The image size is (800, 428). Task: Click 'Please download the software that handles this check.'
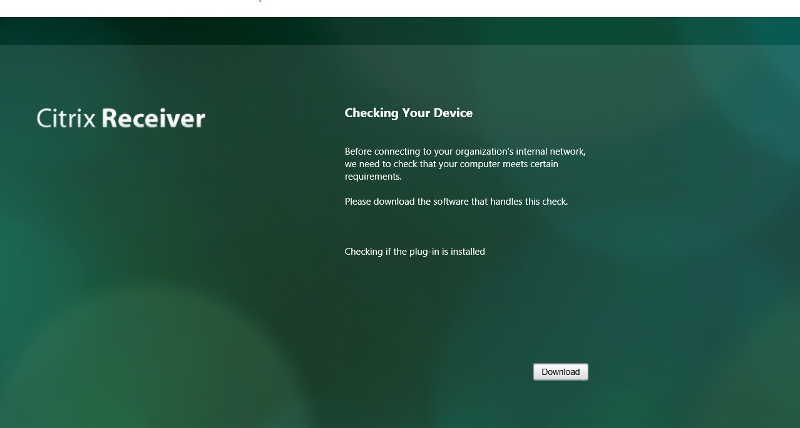point(456,202)
